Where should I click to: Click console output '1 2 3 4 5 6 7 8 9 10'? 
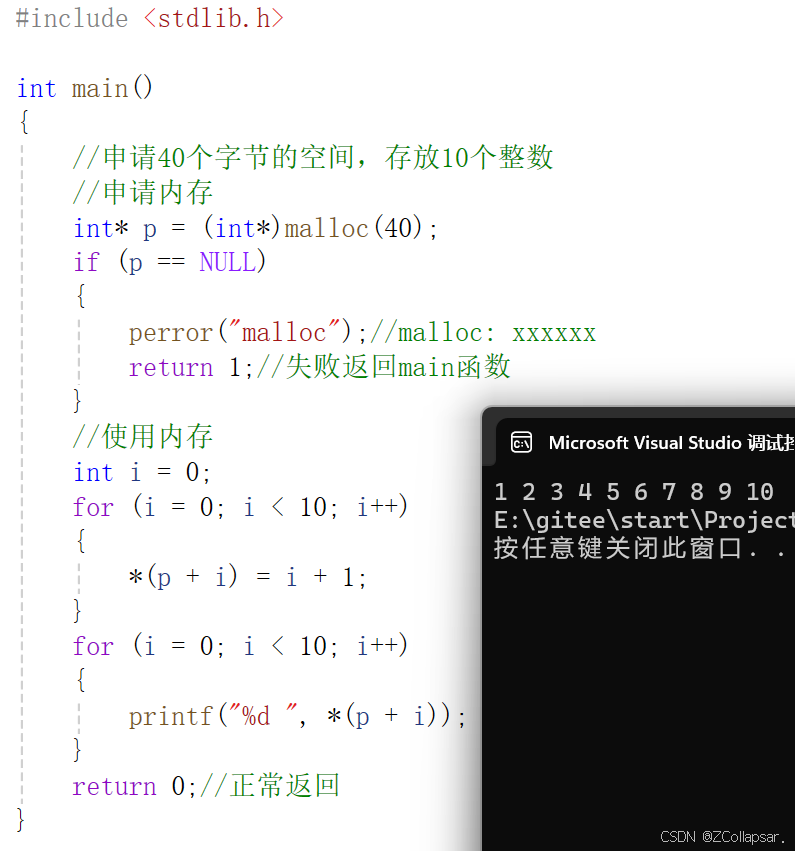(x=634, y=492)
